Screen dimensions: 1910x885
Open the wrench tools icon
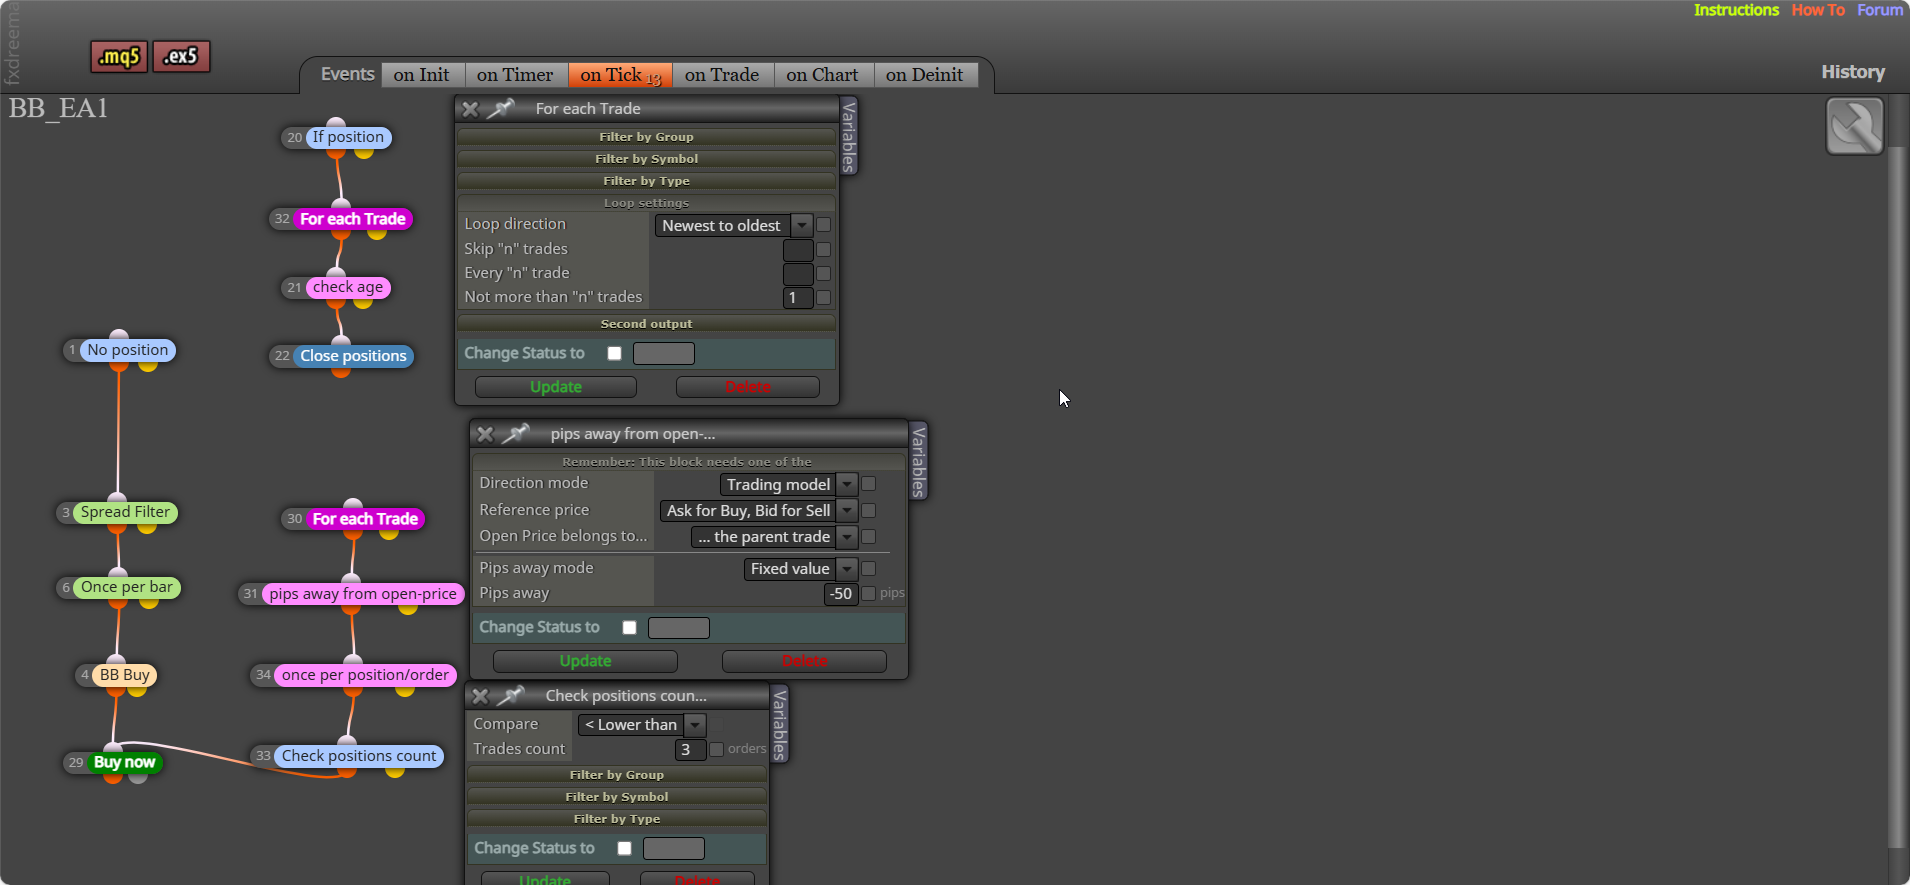[x=1854, y=126]
